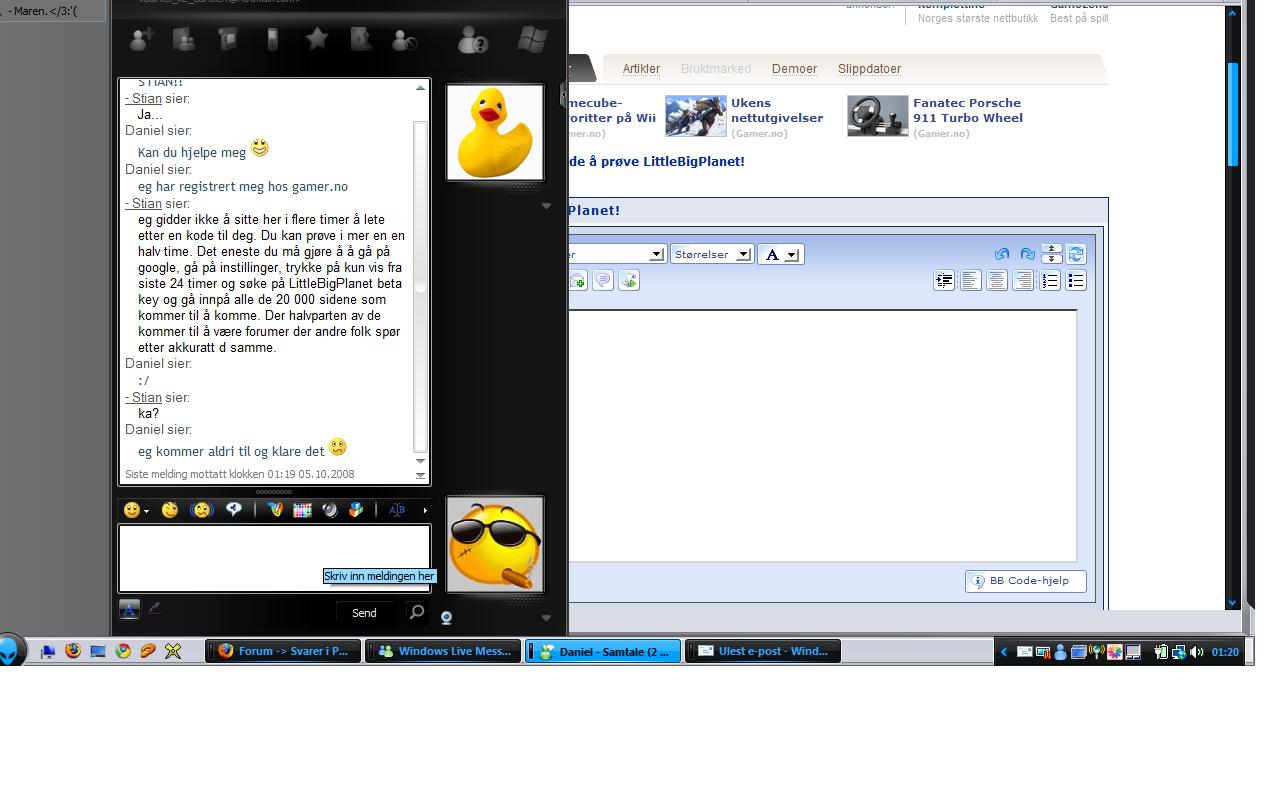1280x800 pixels.
Task: Insert a numbered list in the editor
Action: 1049,281
